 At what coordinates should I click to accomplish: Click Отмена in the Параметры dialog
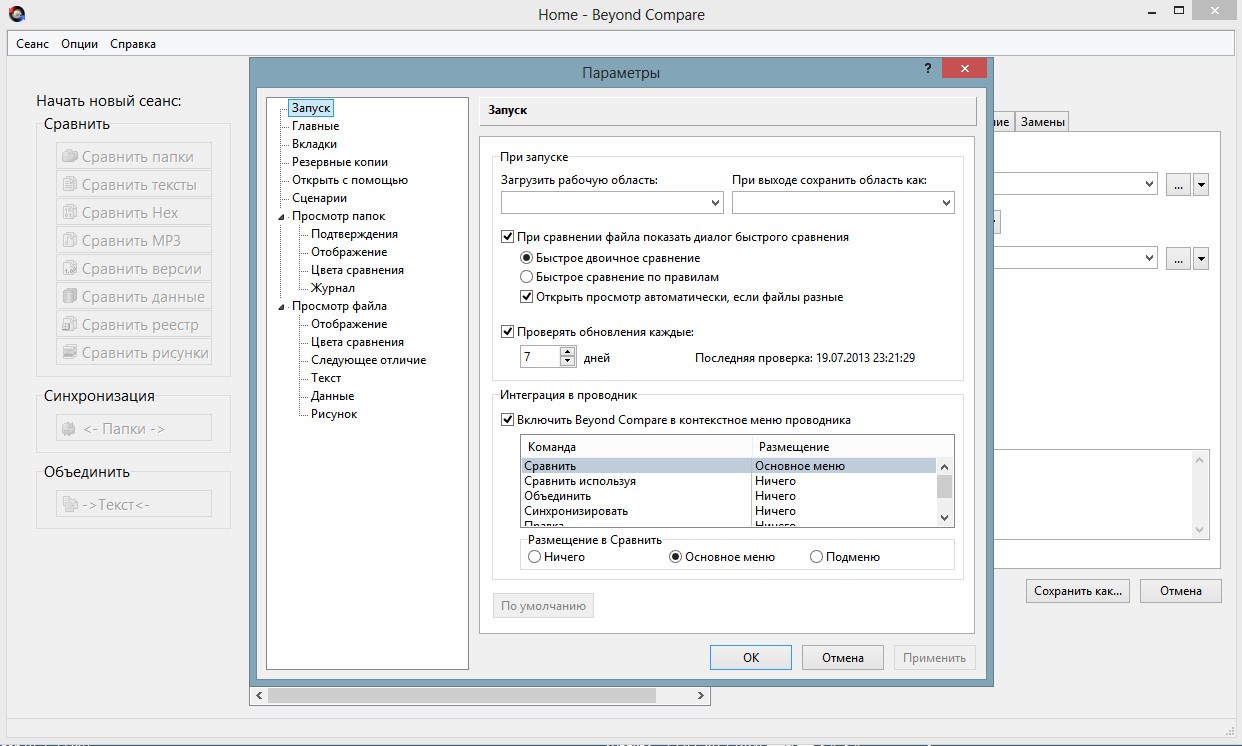pos(843,657)
